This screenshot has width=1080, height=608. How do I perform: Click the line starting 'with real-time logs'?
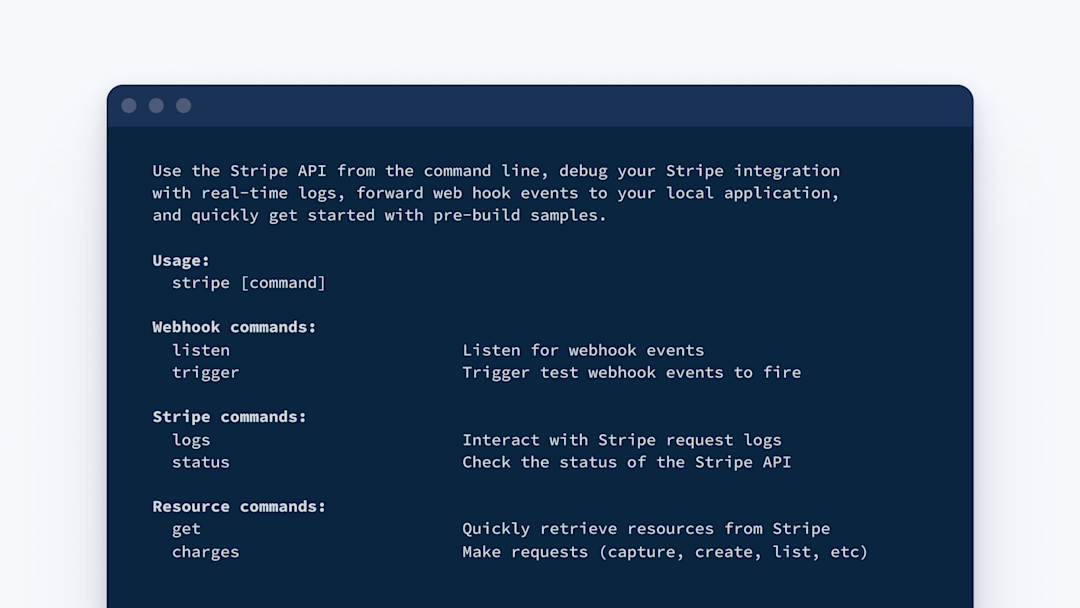pyautogui.click(x=496, y=193)
